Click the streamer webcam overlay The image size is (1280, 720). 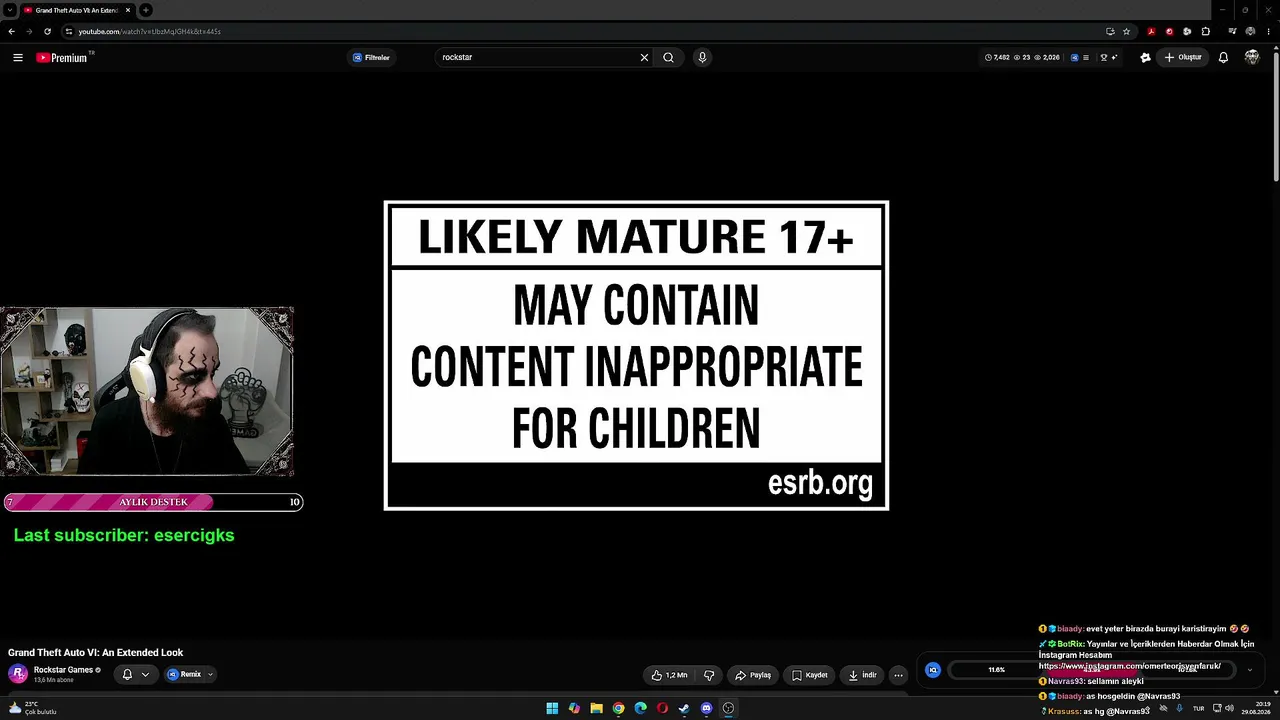point(147,392)
